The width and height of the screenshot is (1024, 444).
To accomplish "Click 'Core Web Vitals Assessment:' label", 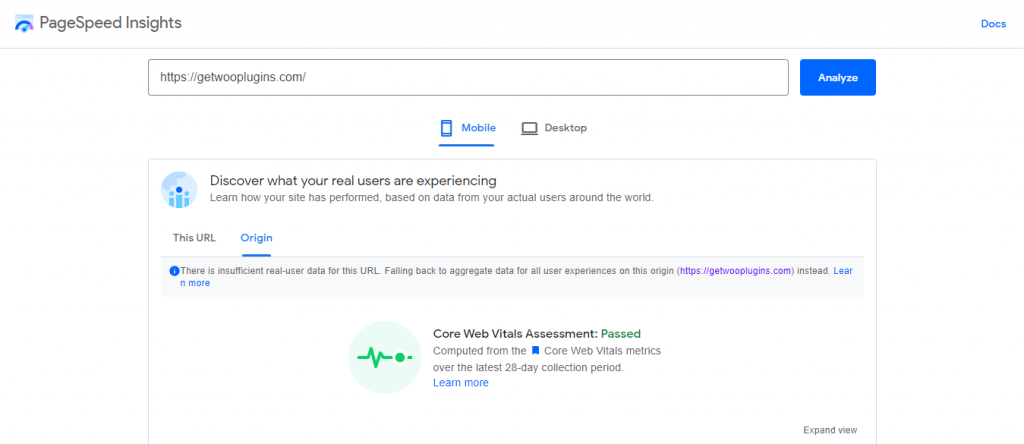I will (x=515, y=334).
